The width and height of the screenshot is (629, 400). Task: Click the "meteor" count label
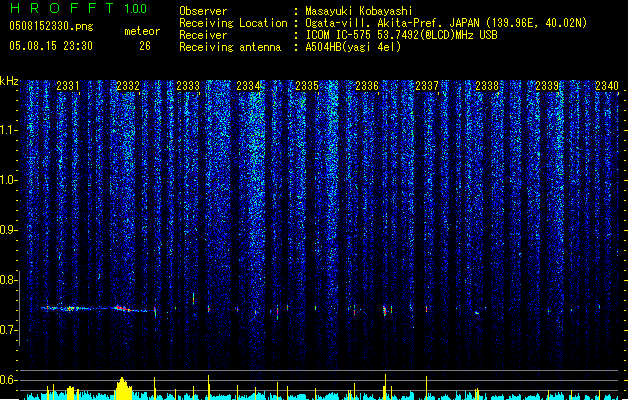142,31
